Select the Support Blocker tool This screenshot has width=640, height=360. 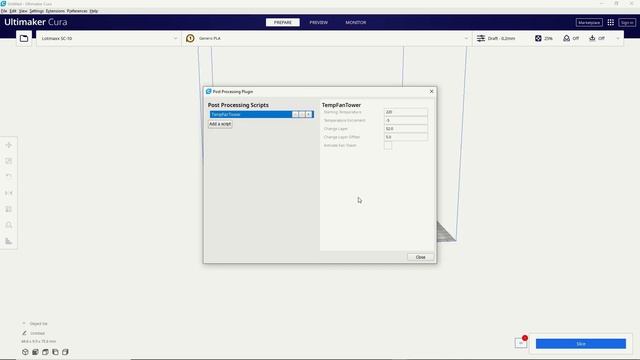9,225
